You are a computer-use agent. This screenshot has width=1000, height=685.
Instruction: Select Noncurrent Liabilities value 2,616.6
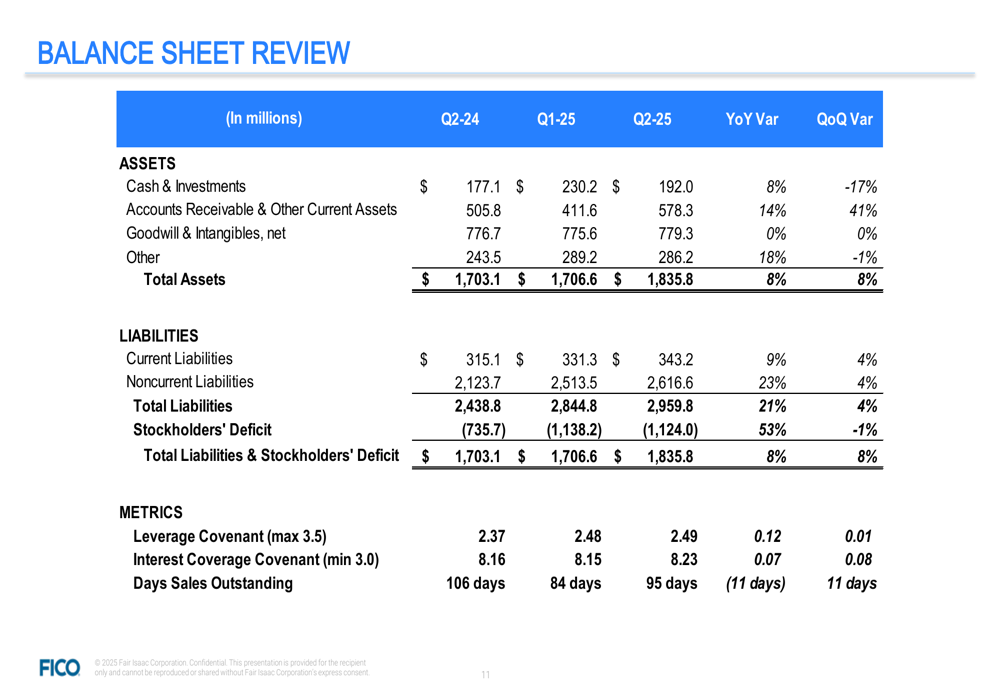pos(670,383)
